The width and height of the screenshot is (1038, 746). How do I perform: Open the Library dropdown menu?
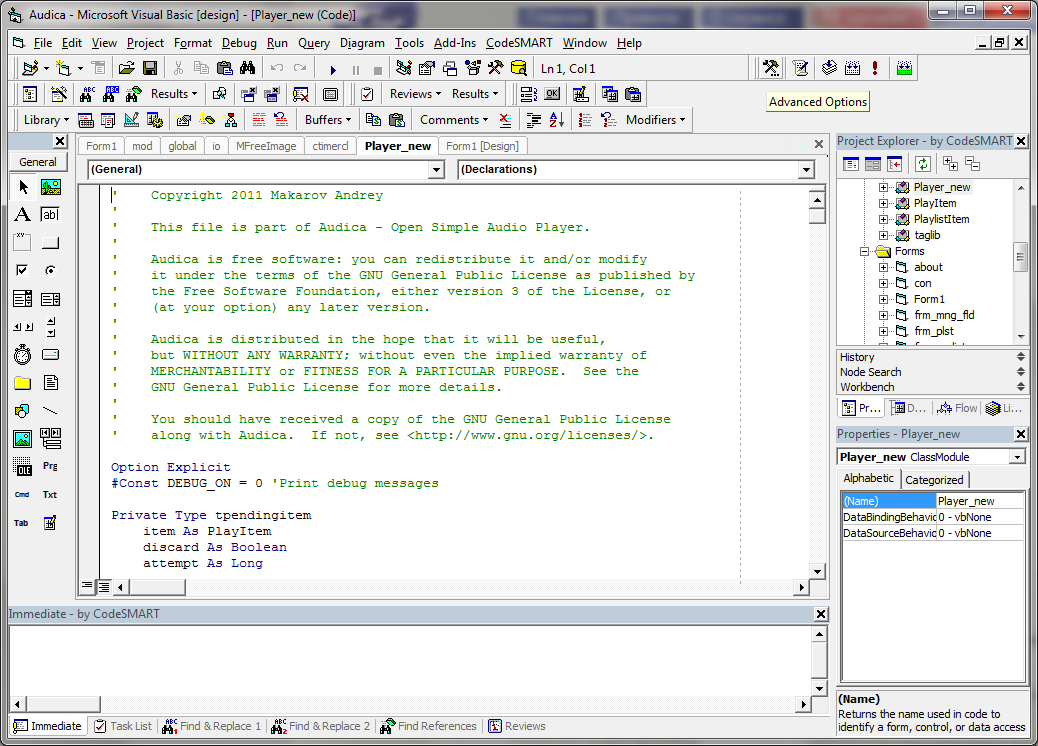[x=46, y=120]
